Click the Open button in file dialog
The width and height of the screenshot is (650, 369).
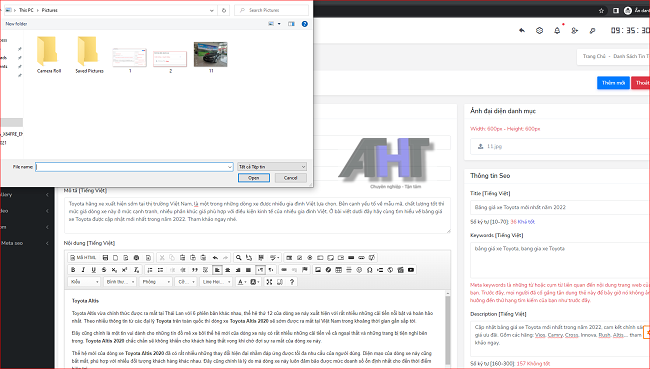point(254,178)
